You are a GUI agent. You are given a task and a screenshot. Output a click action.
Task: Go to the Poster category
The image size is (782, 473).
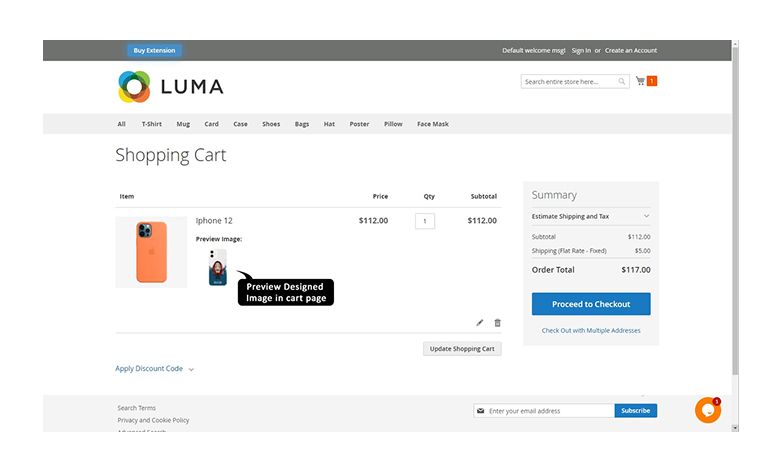[x=359, y=124]
